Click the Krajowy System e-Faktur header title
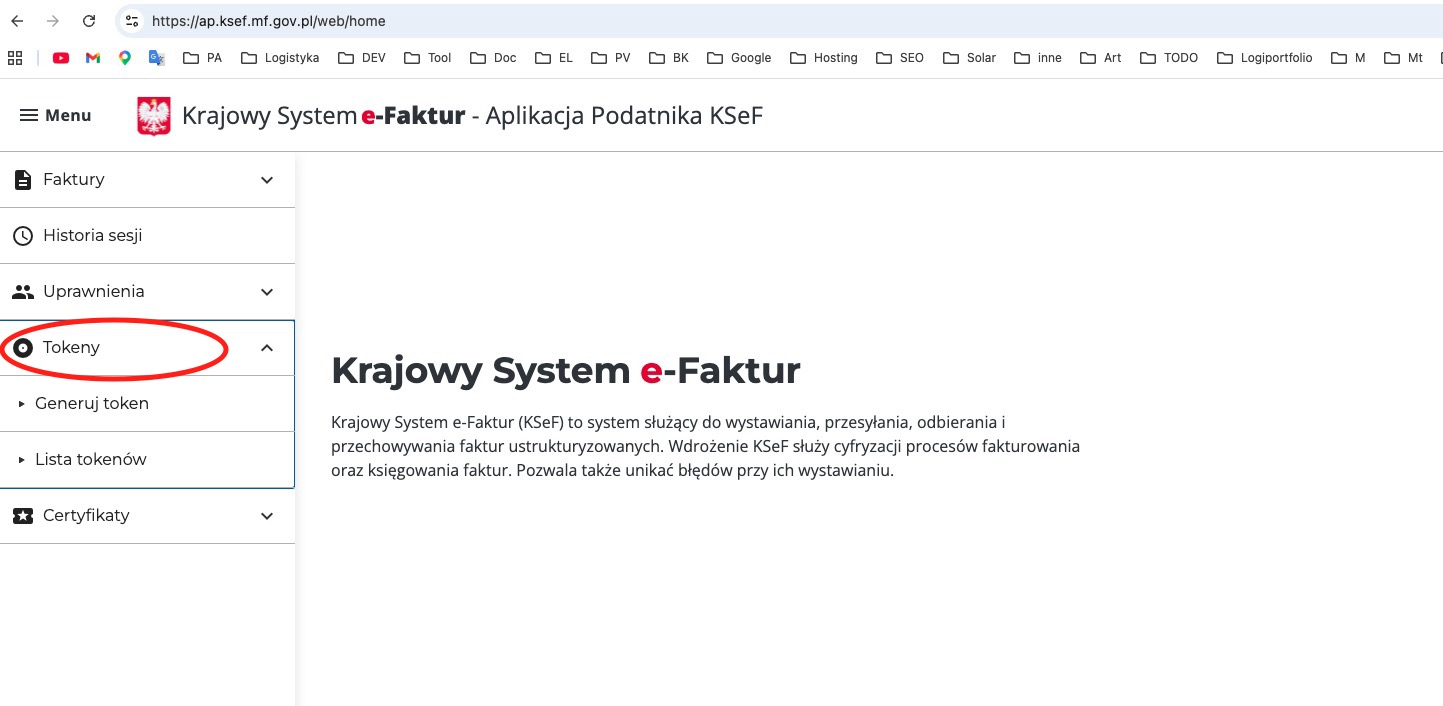 click(x=472, y=116)
